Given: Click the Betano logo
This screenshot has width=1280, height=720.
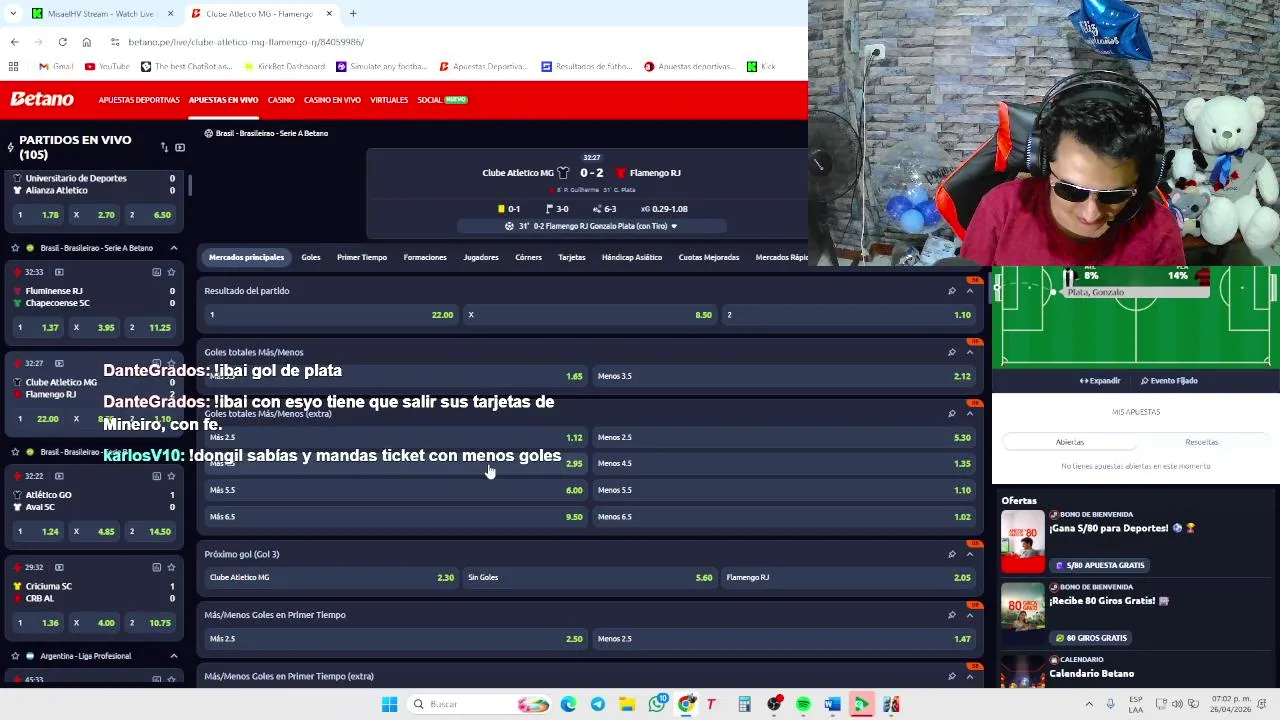Looking at the screenshot, I should [x=42, y=99].
